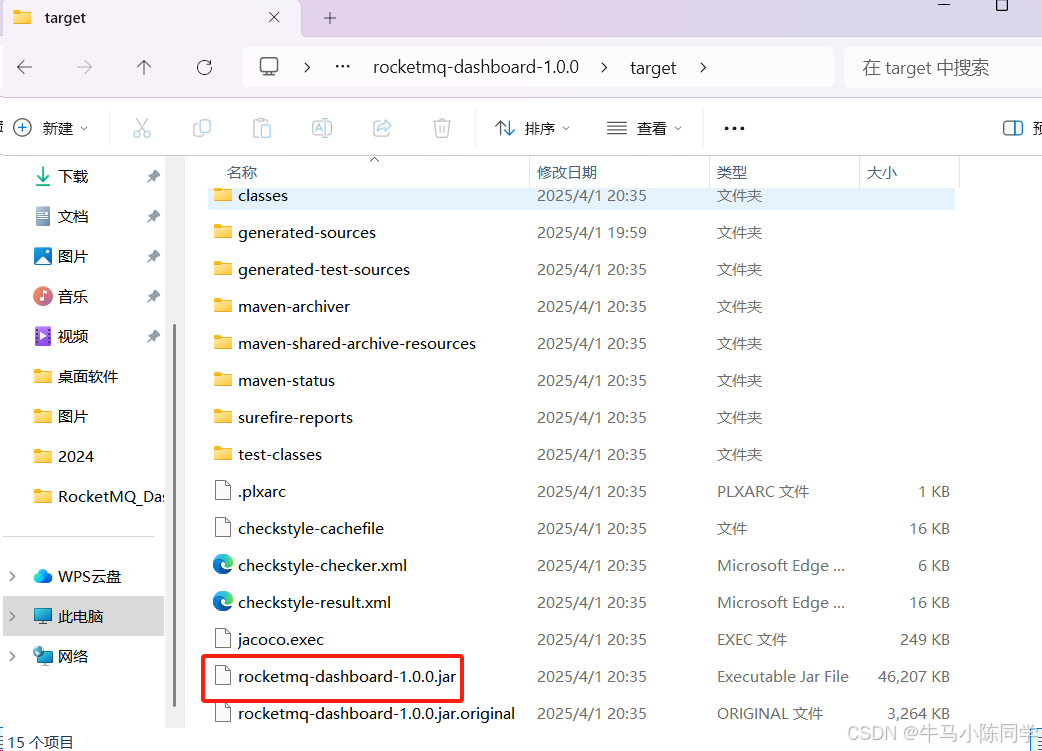1042x751 pixels.
Task: Click the preview pane icon
Action: 1013,128
